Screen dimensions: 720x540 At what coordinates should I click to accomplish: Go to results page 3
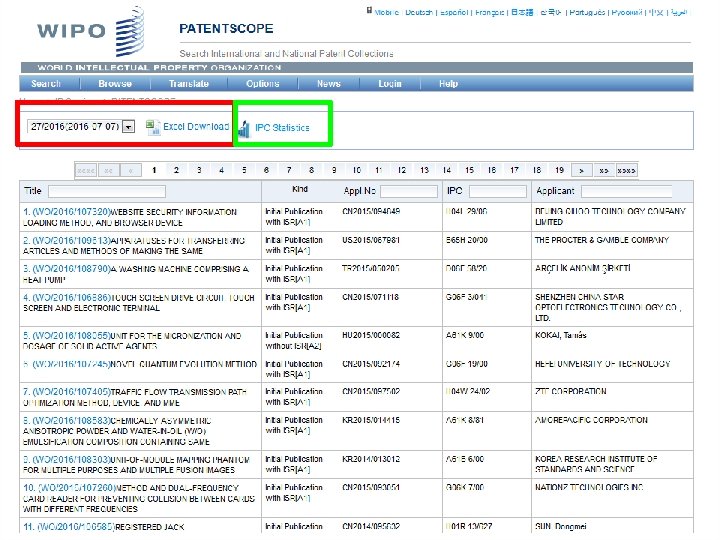[199, 170]
